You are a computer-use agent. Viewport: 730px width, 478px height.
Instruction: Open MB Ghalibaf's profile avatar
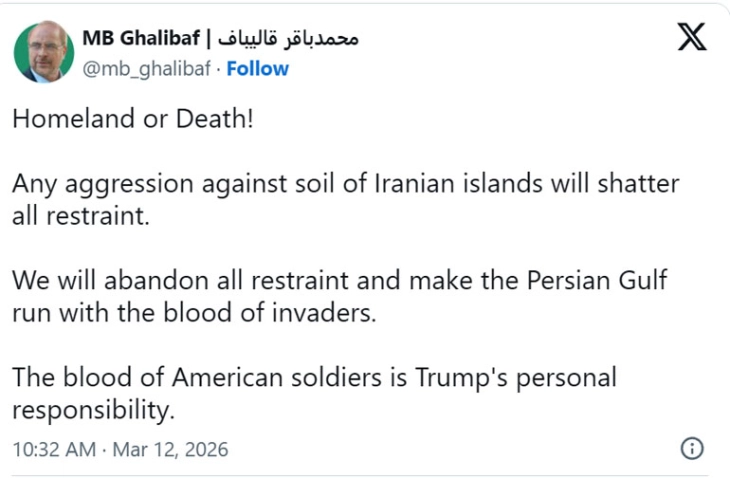43,51
